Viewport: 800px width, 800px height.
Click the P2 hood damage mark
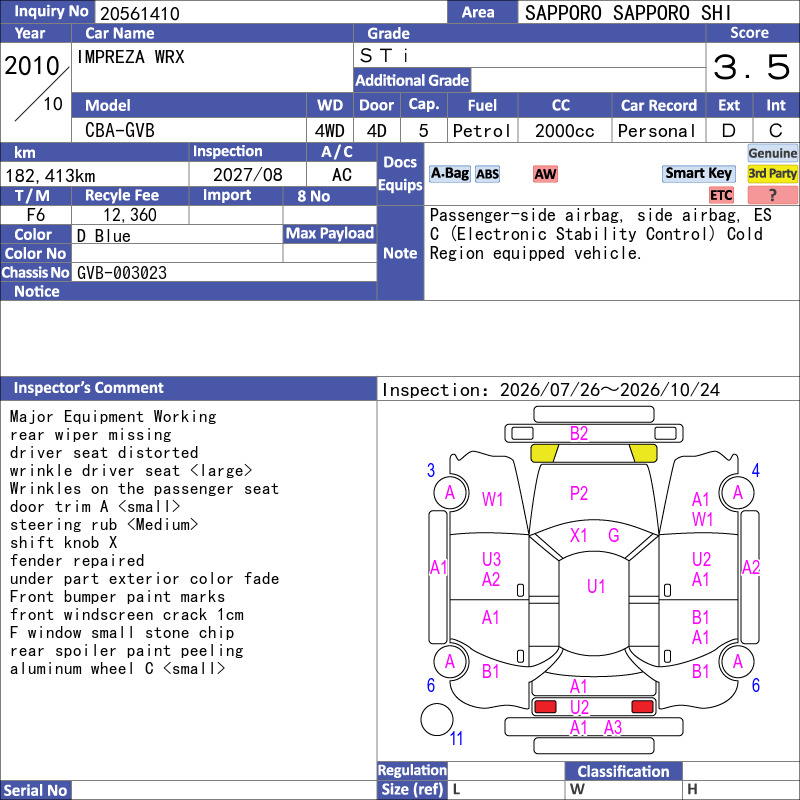(579, 493)
